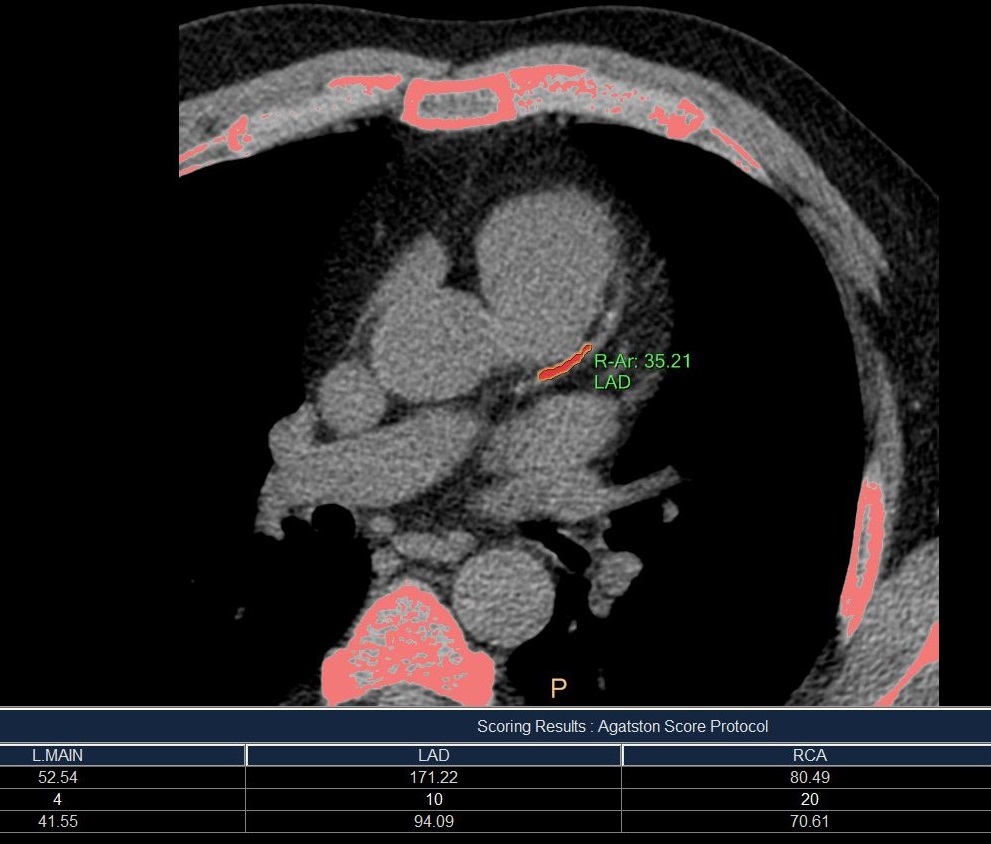
Task: Select the LAD column header in table
Action: click(x=434, y=755)
